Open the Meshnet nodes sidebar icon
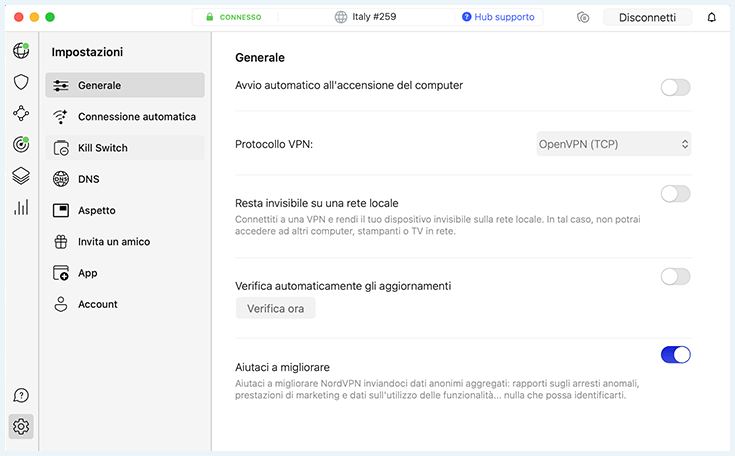Viewport: 735px width, 456px height. click(21, 113)
